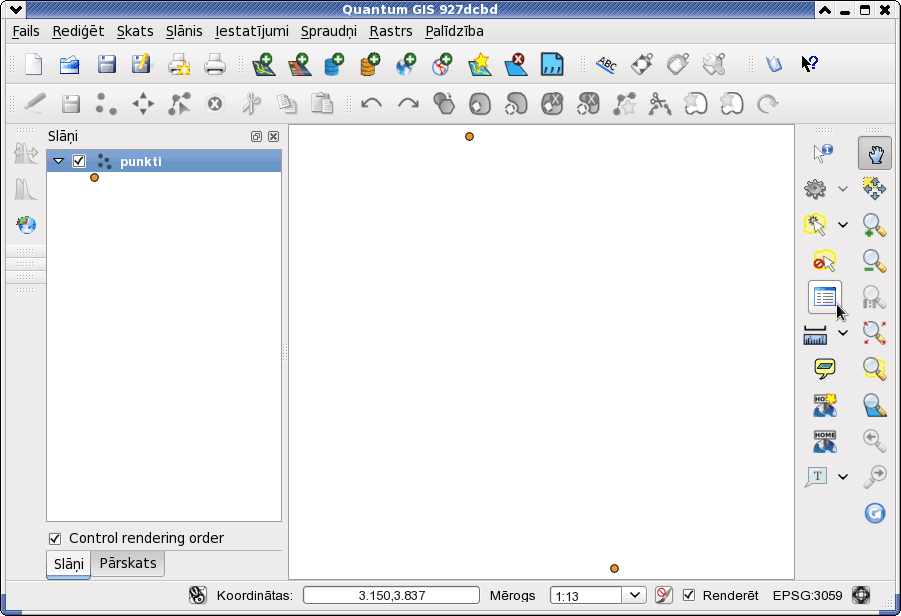Click the Map Tips speech bubble icon
901x616 pixels.
coord(825,368)
